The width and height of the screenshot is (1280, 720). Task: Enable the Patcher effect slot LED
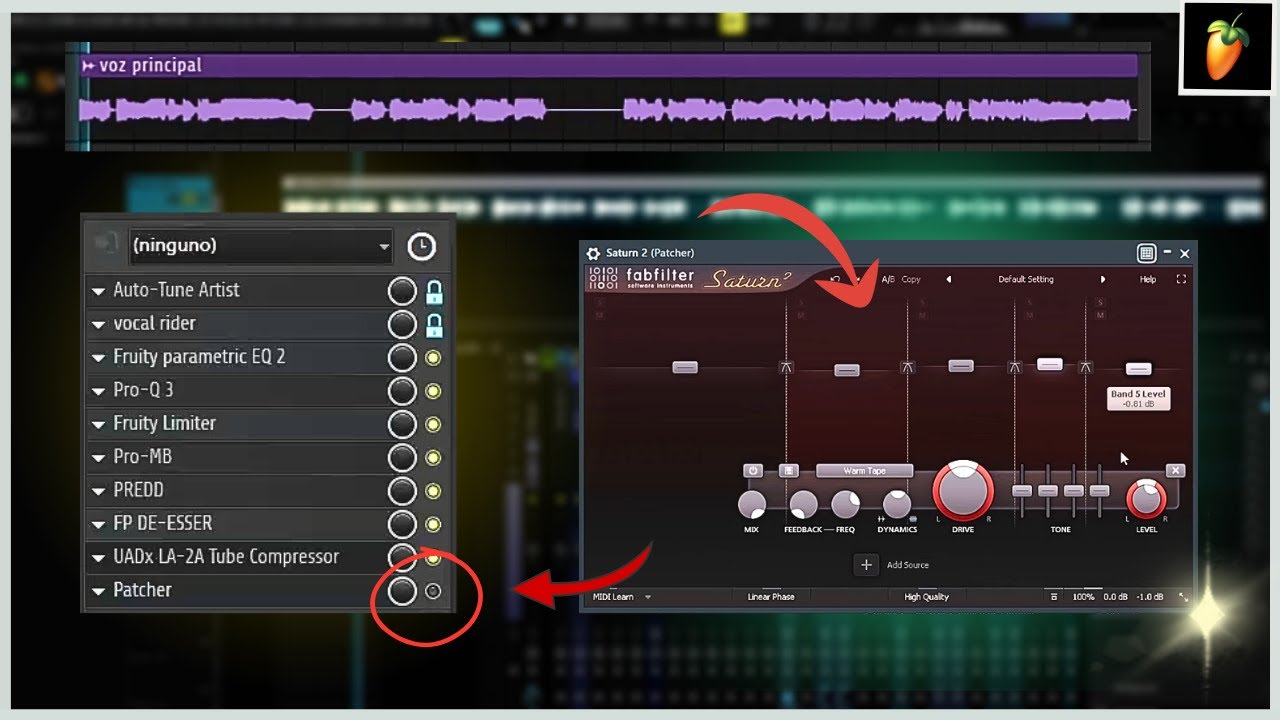coord(433,591)
